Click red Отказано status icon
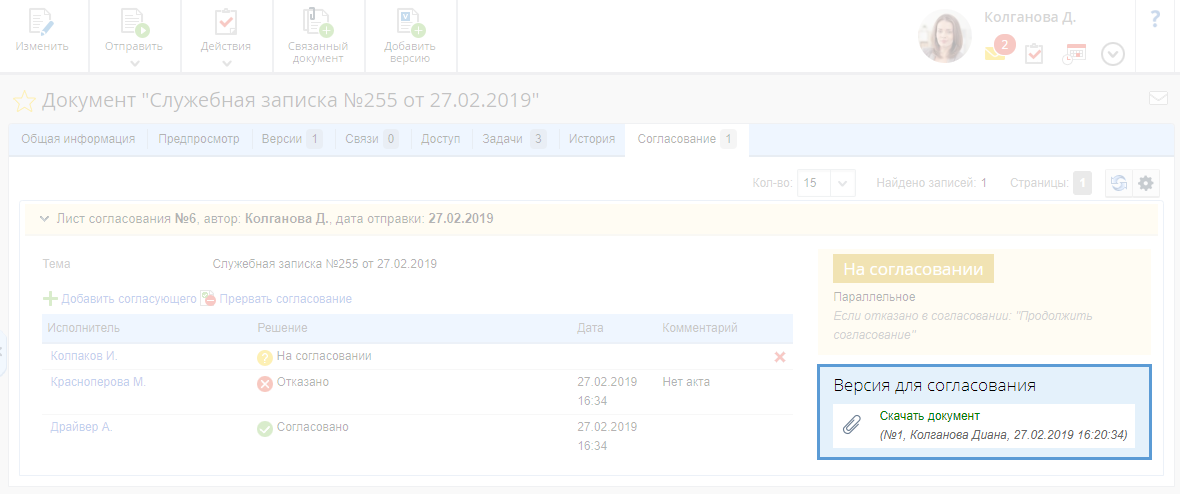1180x494 pixels. pos(265,383)
